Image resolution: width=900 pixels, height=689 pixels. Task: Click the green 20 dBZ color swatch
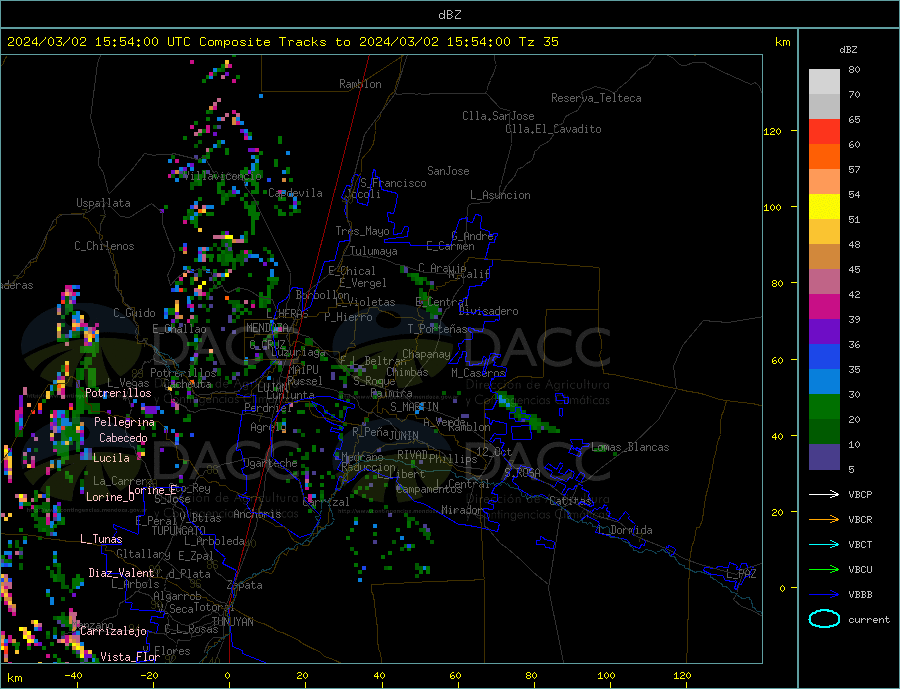[x=824, y=407]
